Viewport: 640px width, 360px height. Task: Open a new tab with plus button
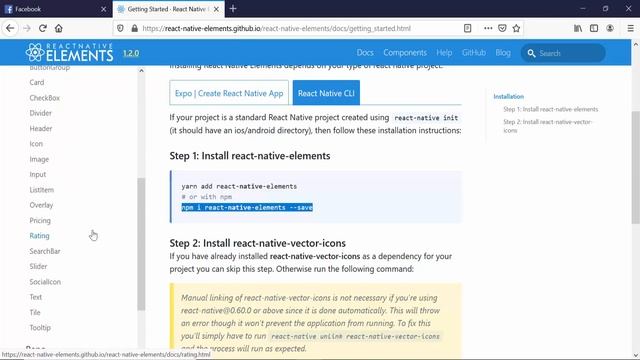233,9
